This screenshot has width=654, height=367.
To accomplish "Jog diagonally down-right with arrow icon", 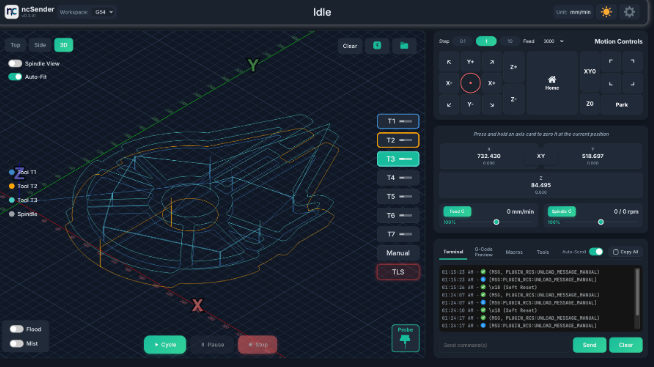I will 492,105.
